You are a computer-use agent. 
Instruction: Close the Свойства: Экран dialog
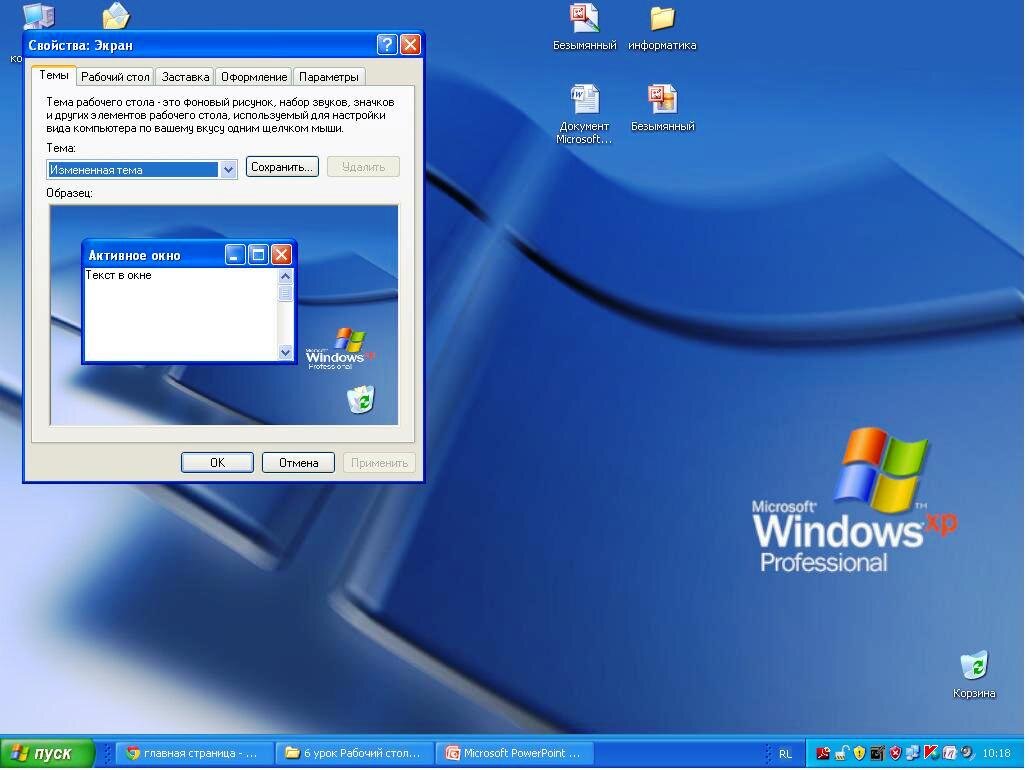tap(410, 45)
